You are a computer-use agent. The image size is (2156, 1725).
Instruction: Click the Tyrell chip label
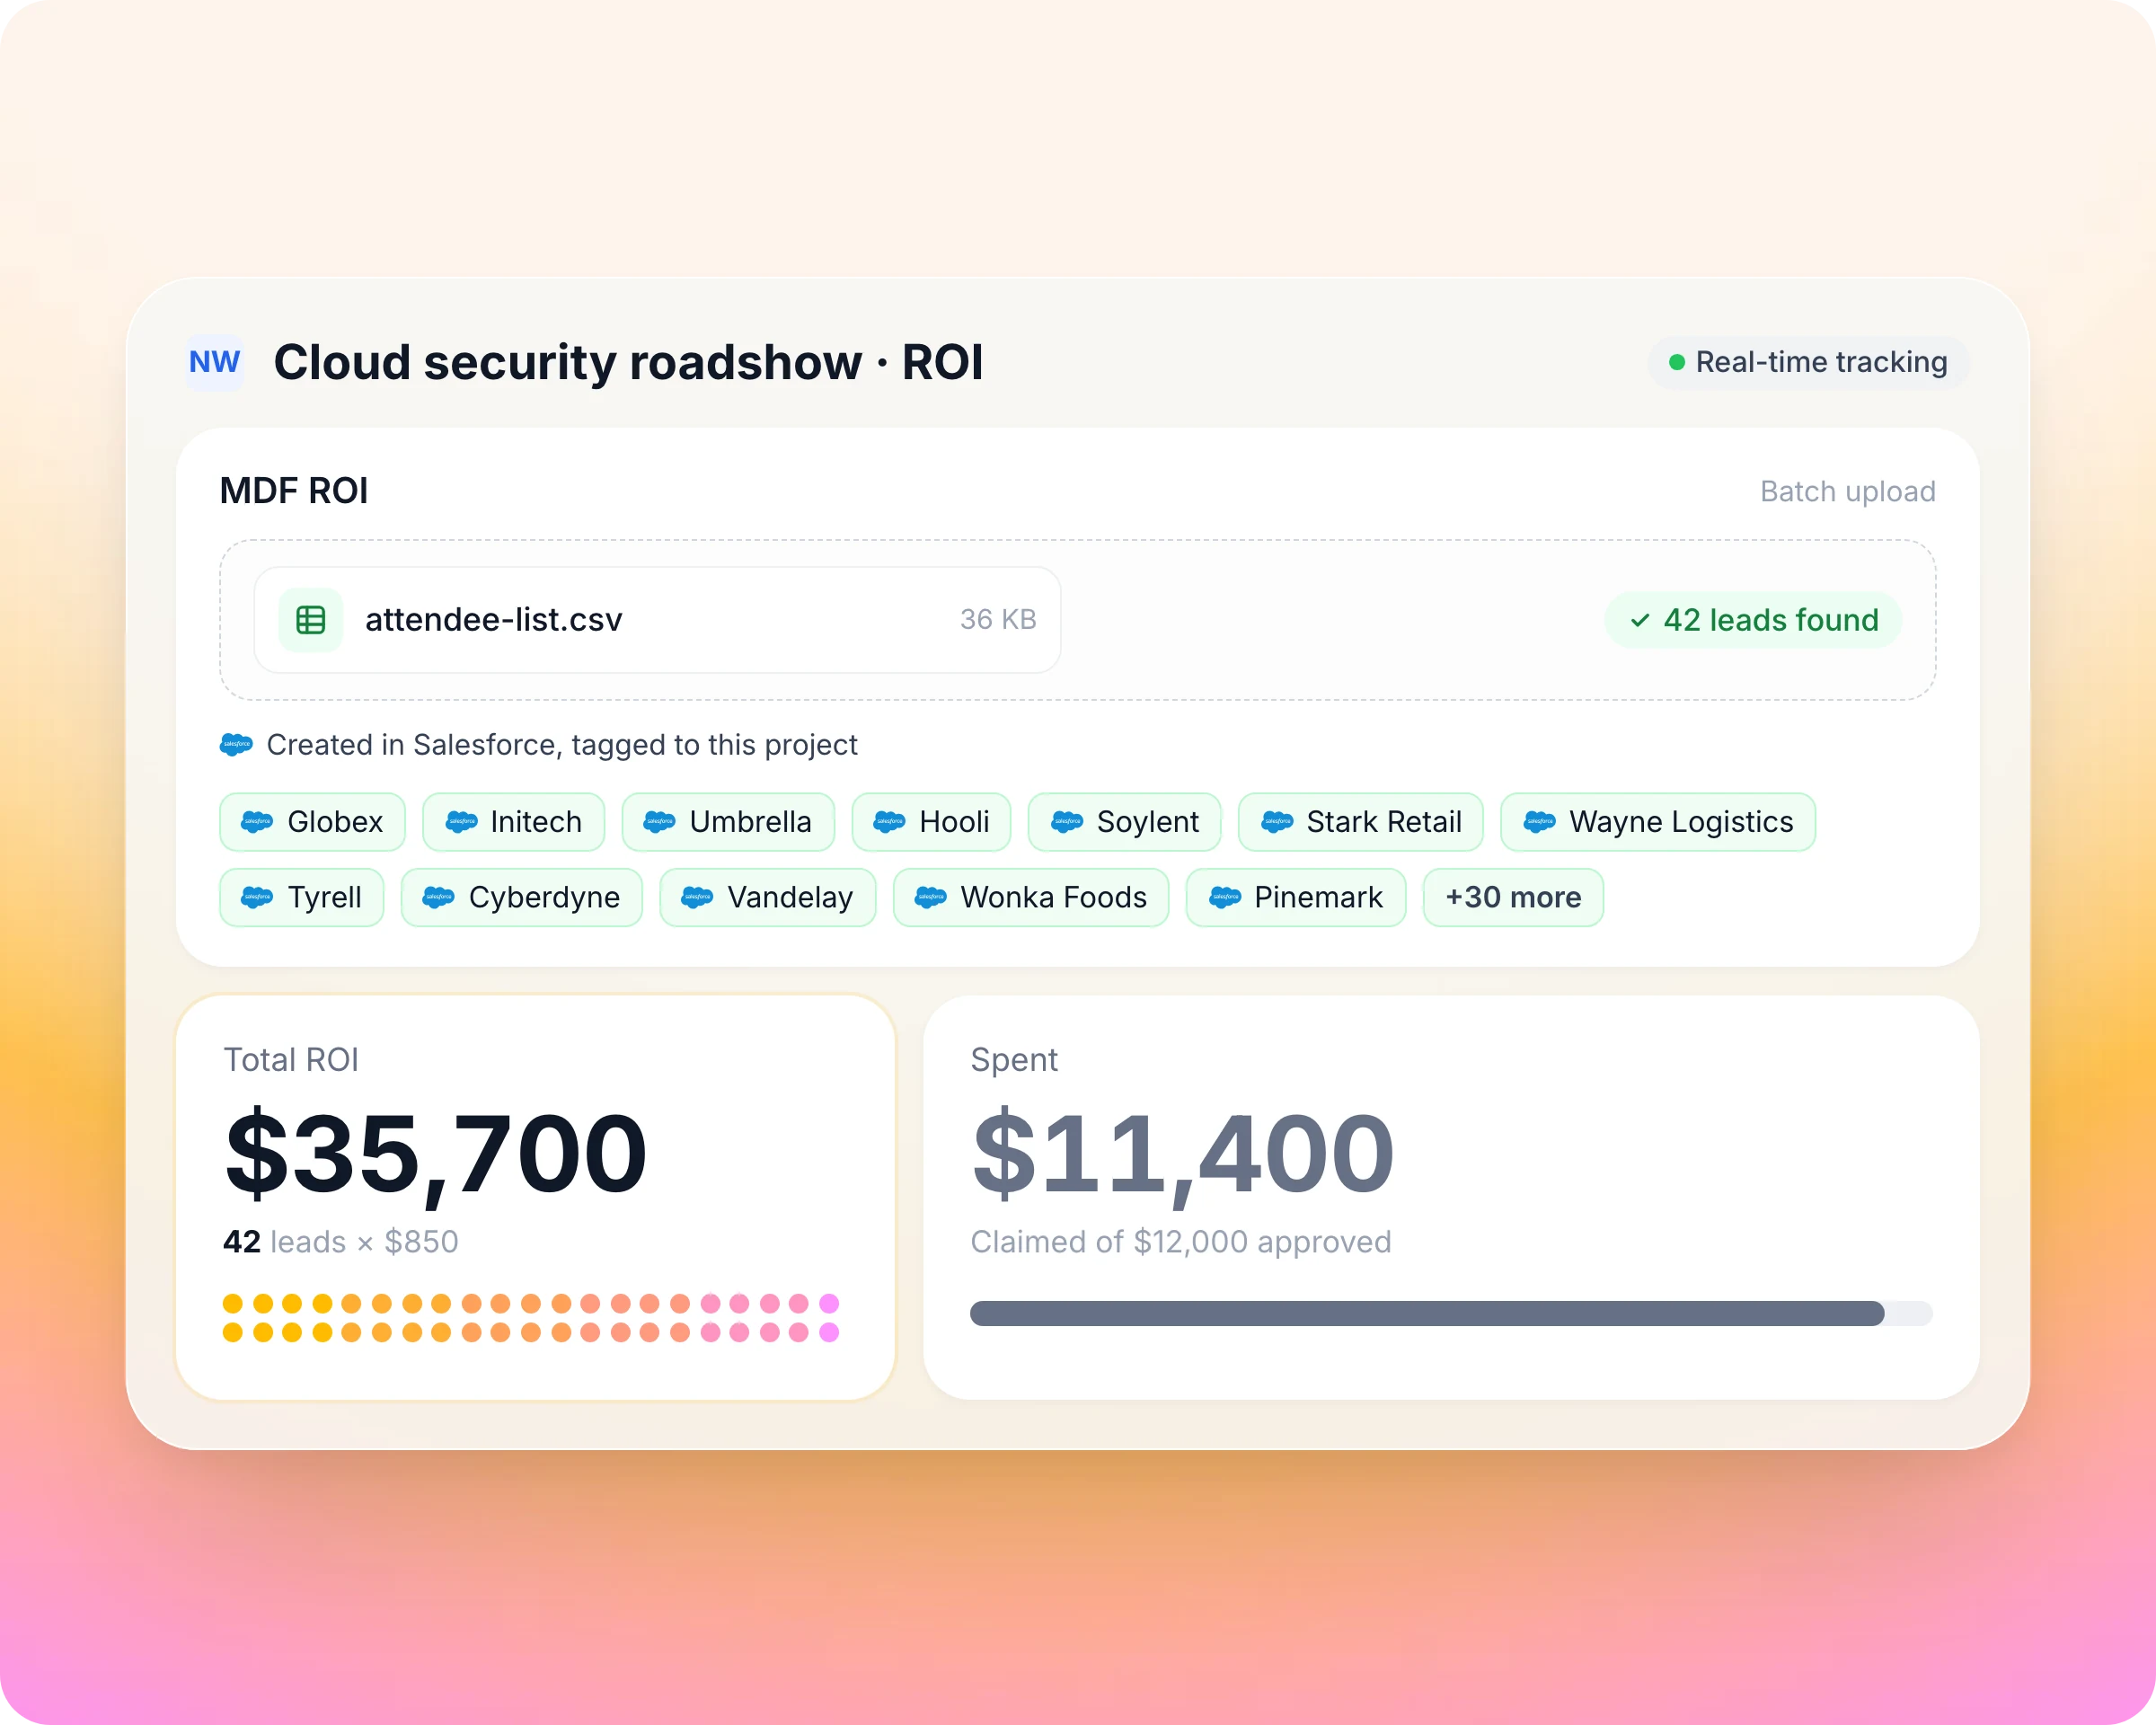[324, 897]
